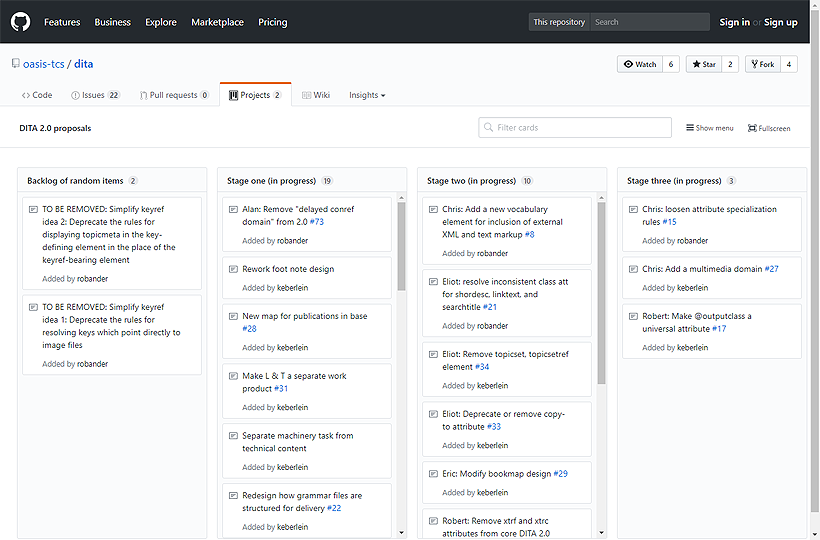Click the note icon on the 'Alan: Remove delayed conref' card
This screenshot has width=820, height=540.
(x=233, y=209)
